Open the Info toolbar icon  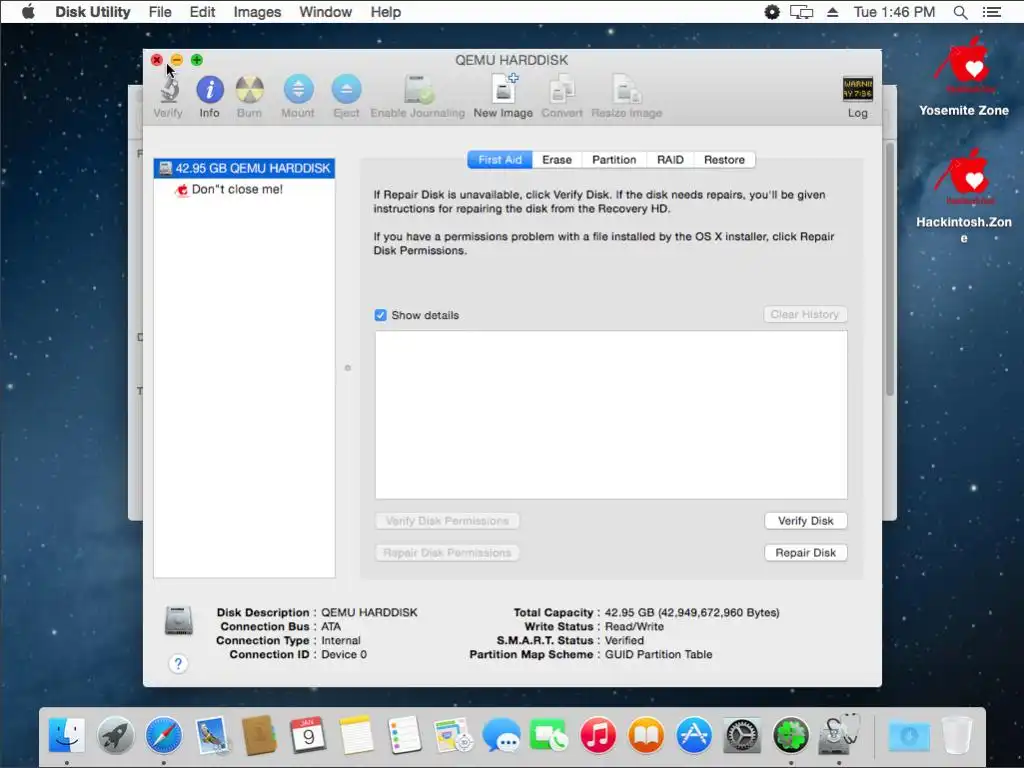pos(210,90)
